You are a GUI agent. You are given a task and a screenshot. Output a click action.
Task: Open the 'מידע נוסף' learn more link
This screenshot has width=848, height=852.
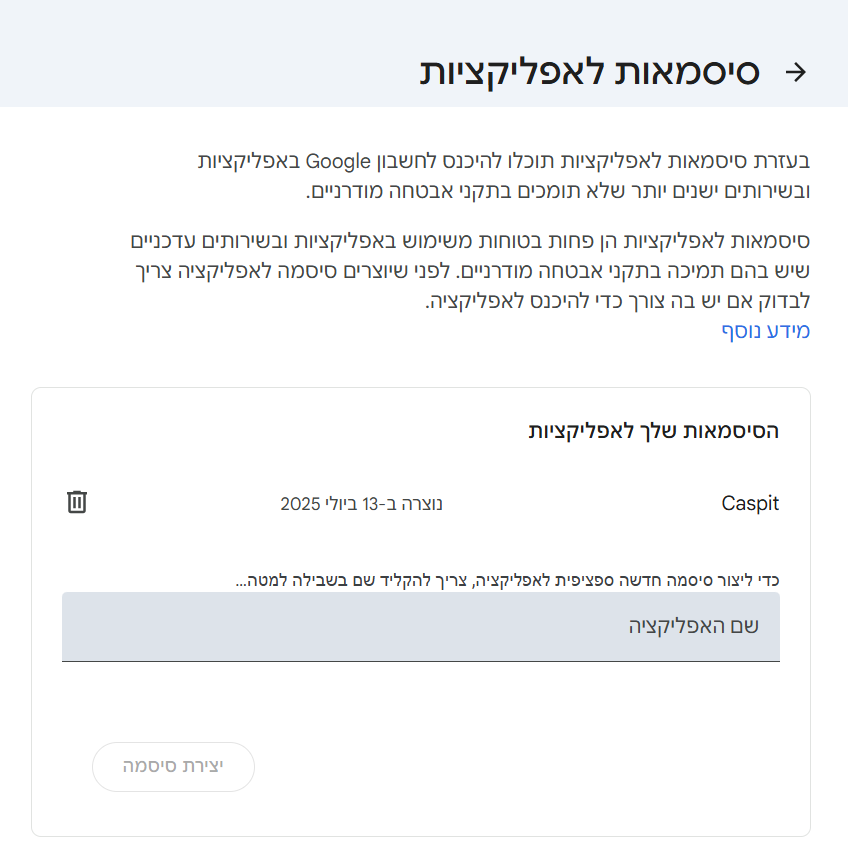pyautogui.click(x=766, y=331)
